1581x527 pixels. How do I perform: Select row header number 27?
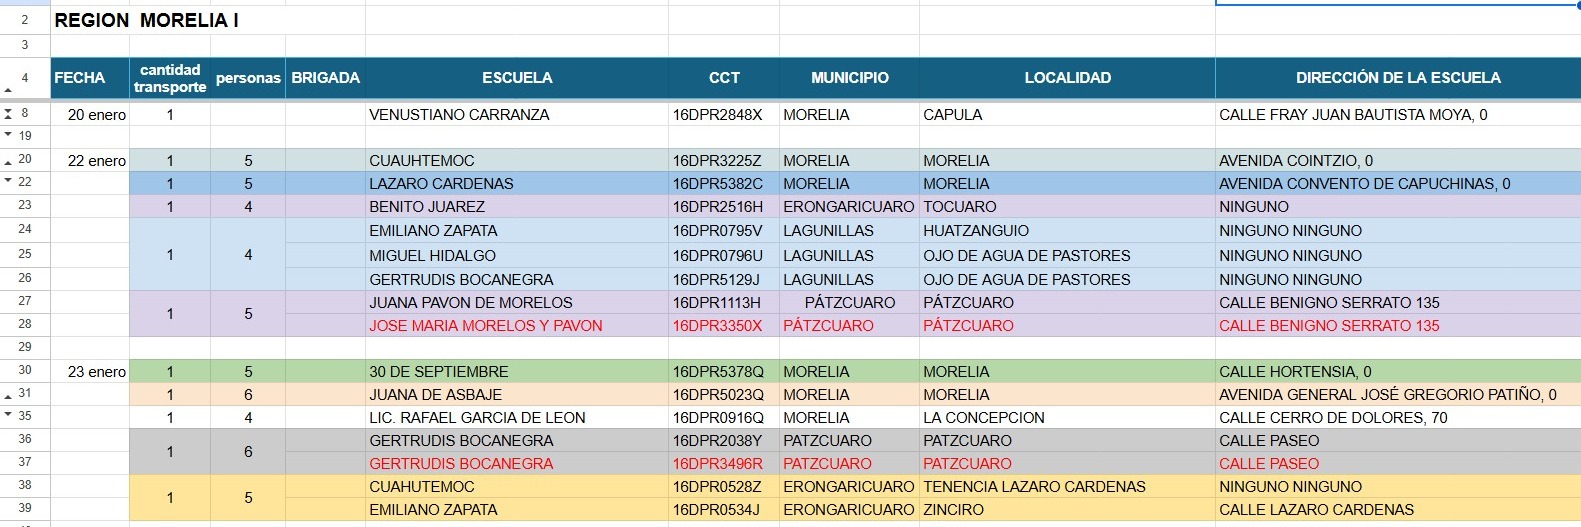point(25,301)
